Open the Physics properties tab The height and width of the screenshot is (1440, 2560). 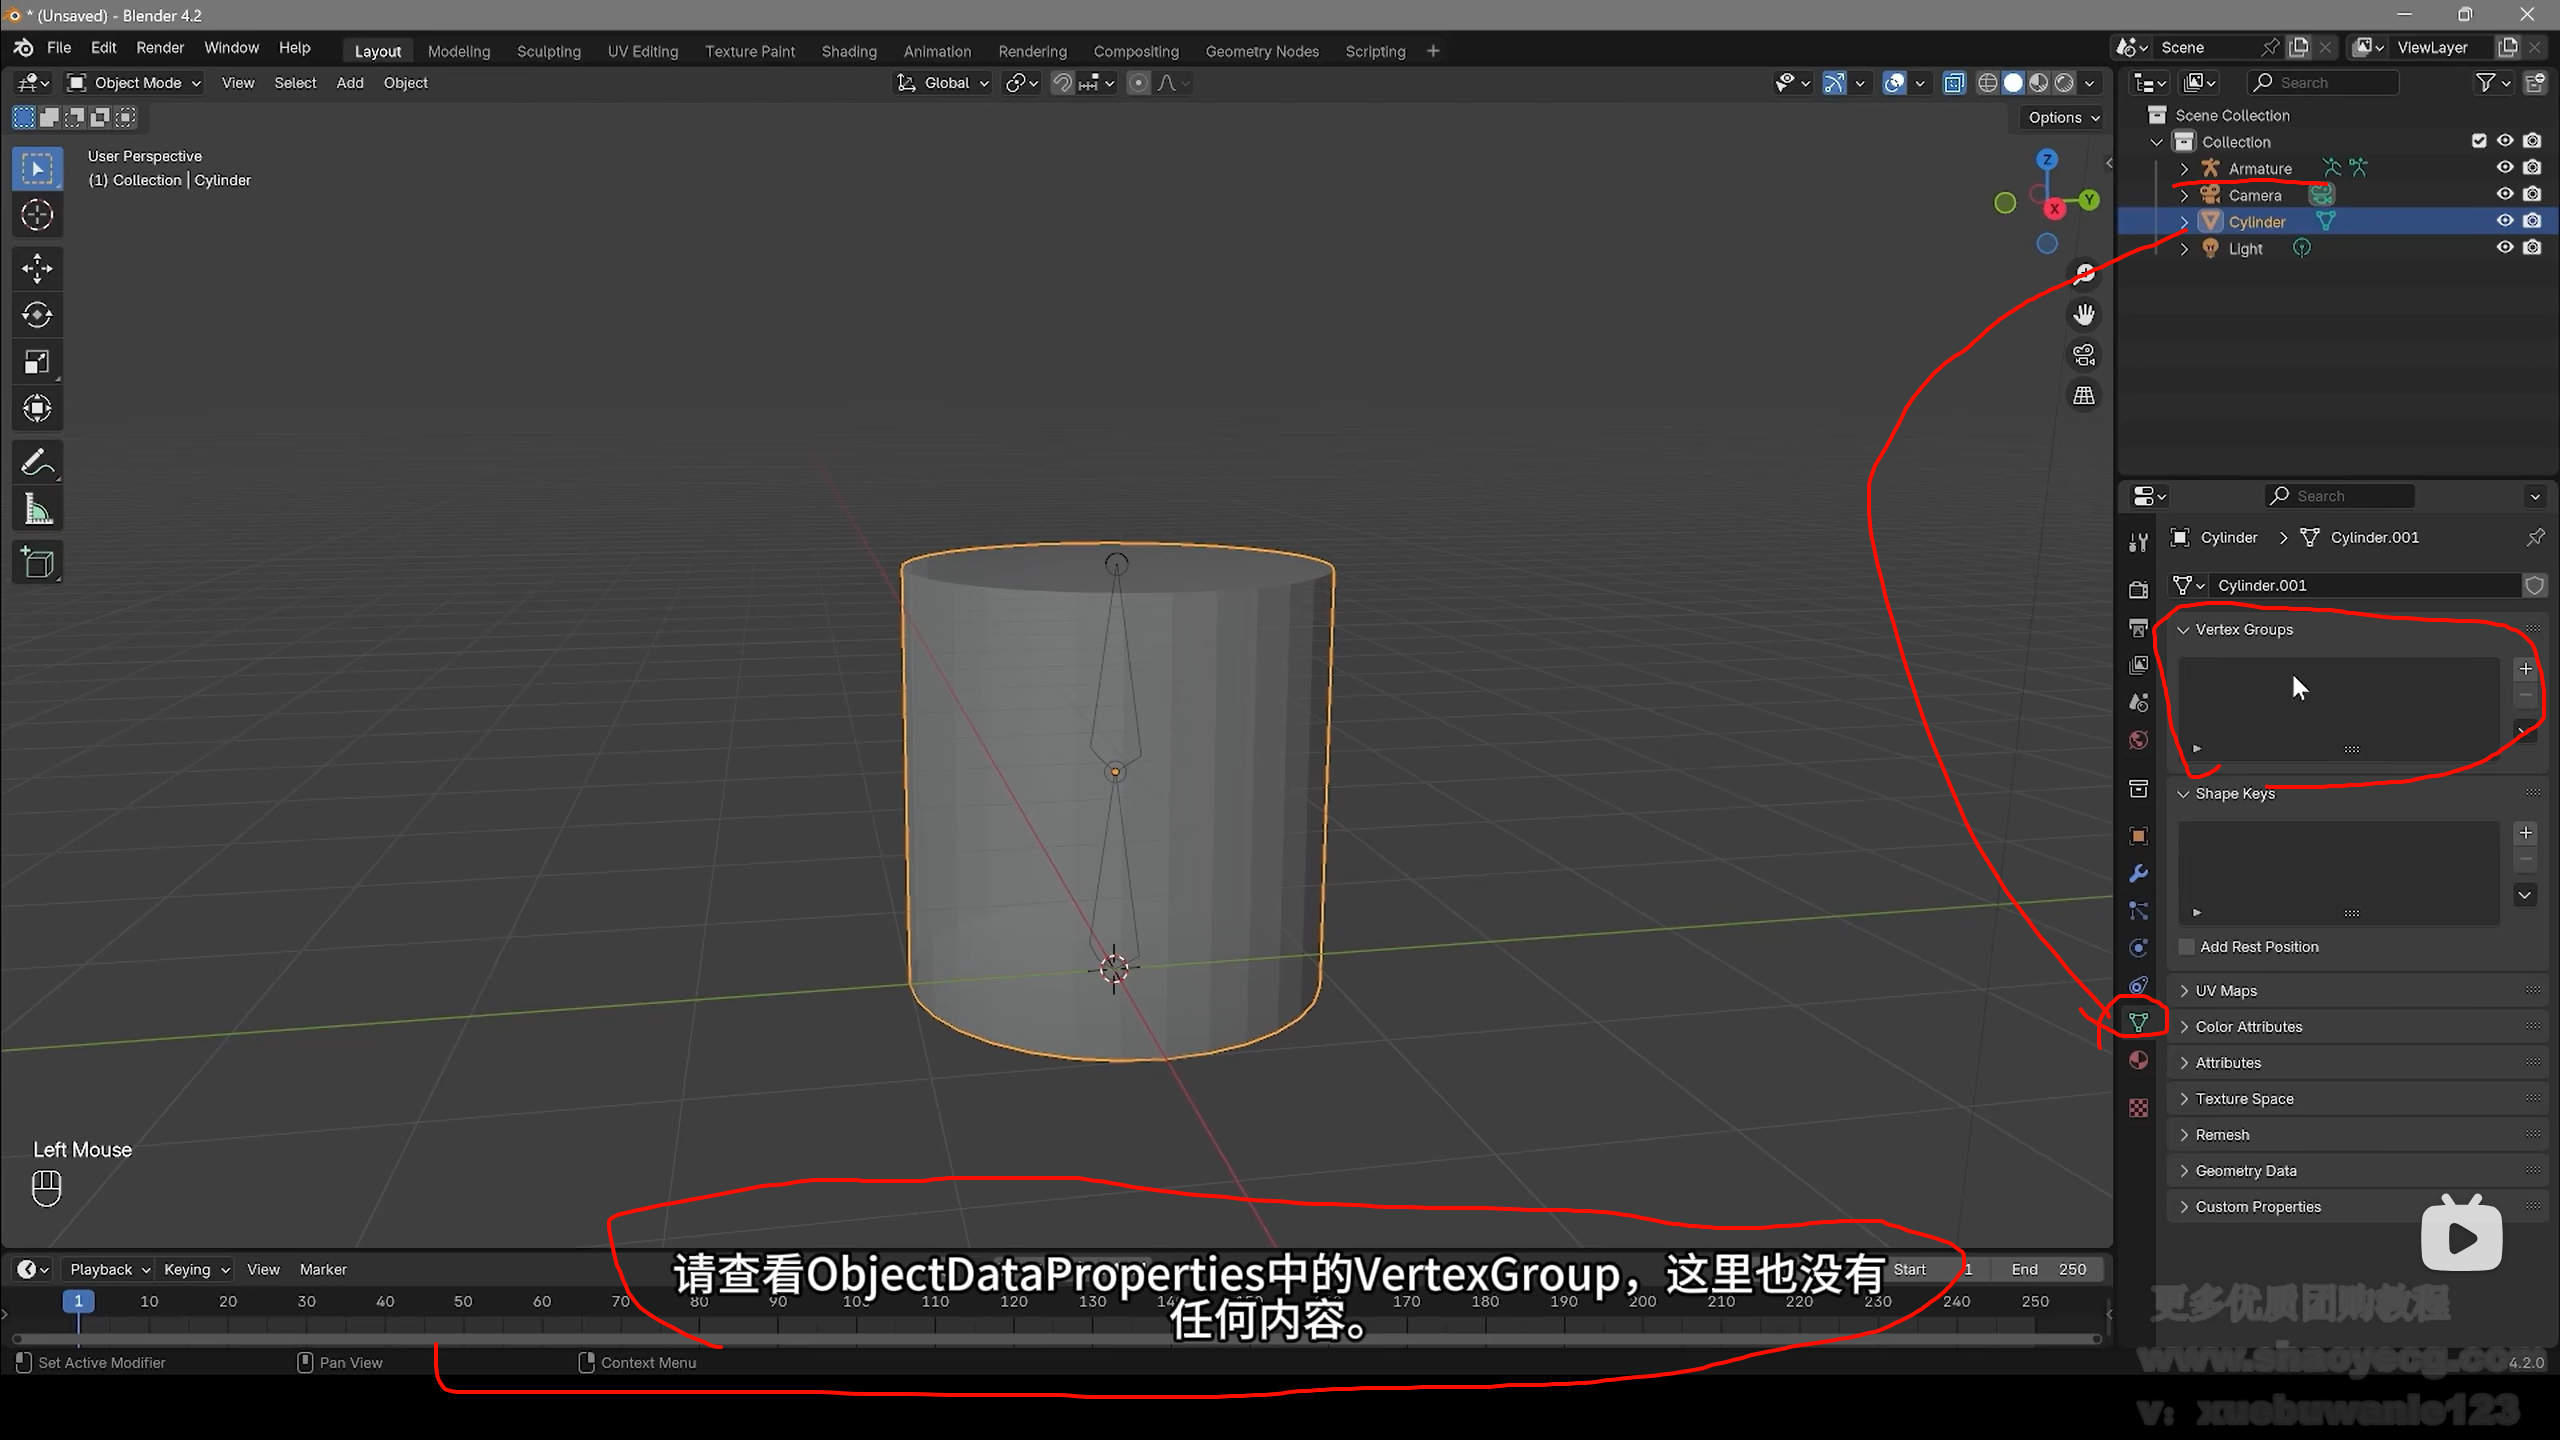pyautogui.click(x=2139, y=948)
